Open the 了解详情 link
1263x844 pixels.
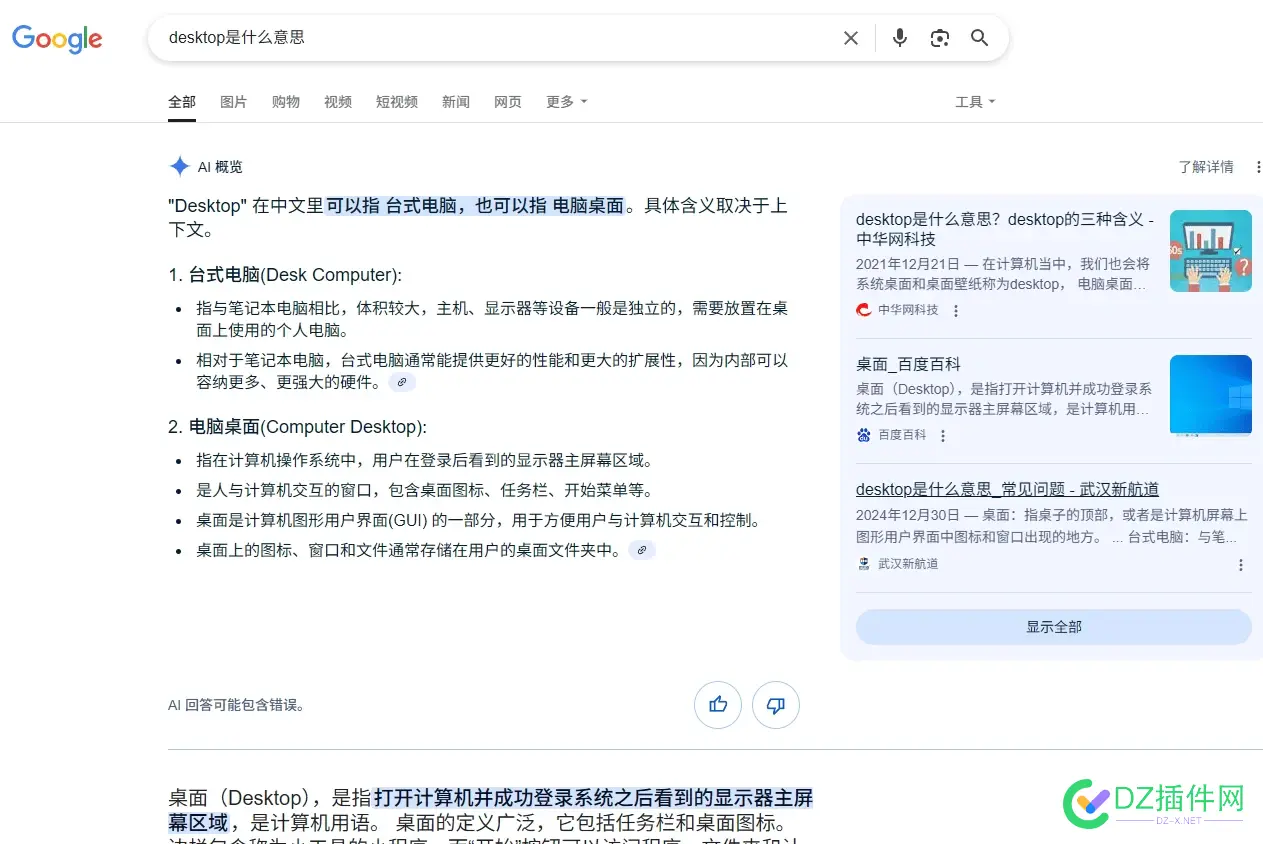[1206, 166]
